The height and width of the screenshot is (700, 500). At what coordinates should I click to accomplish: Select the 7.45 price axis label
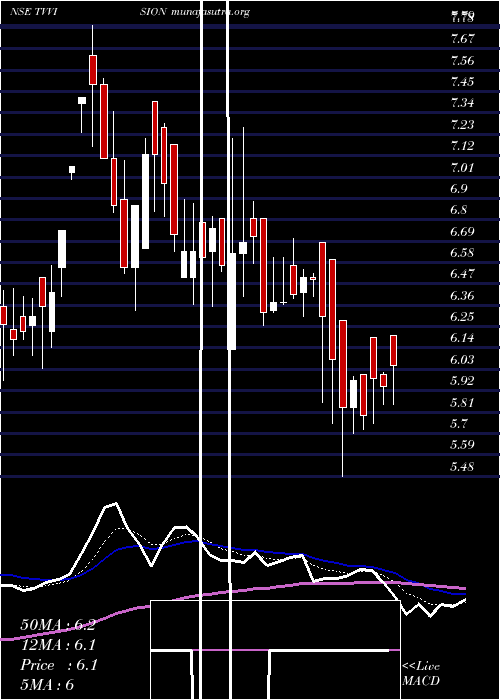tap(462, 81)
